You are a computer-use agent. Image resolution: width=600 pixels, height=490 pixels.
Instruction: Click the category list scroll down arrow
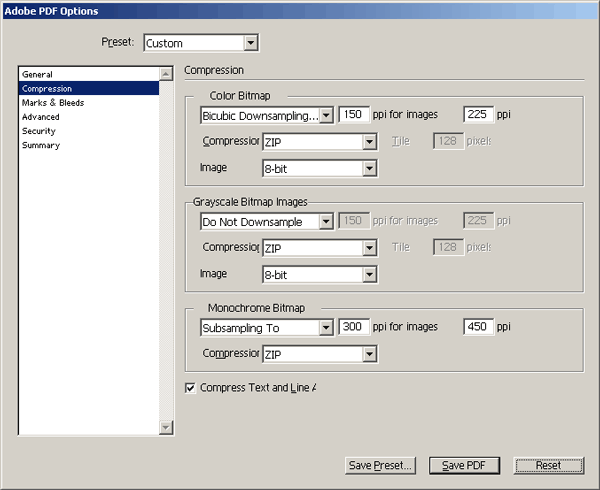(166, 427)
